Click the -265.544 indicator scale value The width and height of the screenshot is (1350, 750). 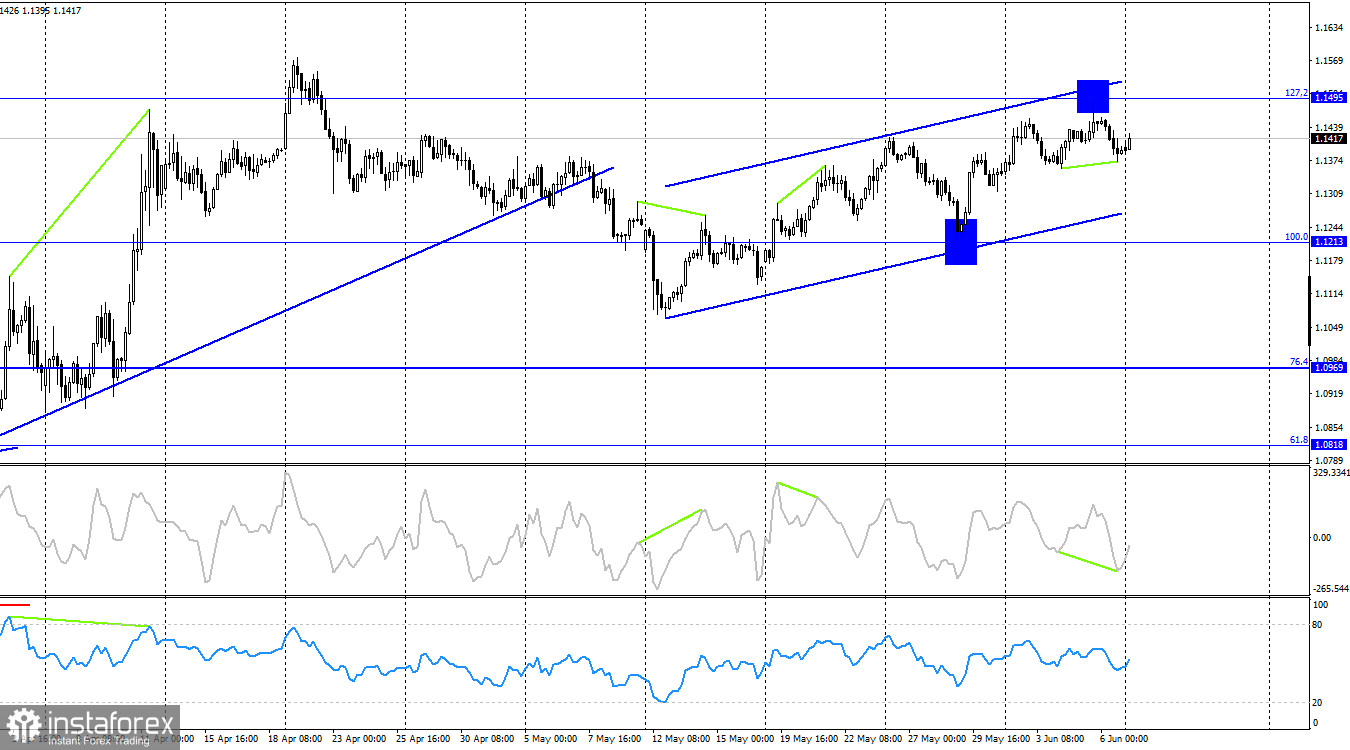click(1330, 590)
